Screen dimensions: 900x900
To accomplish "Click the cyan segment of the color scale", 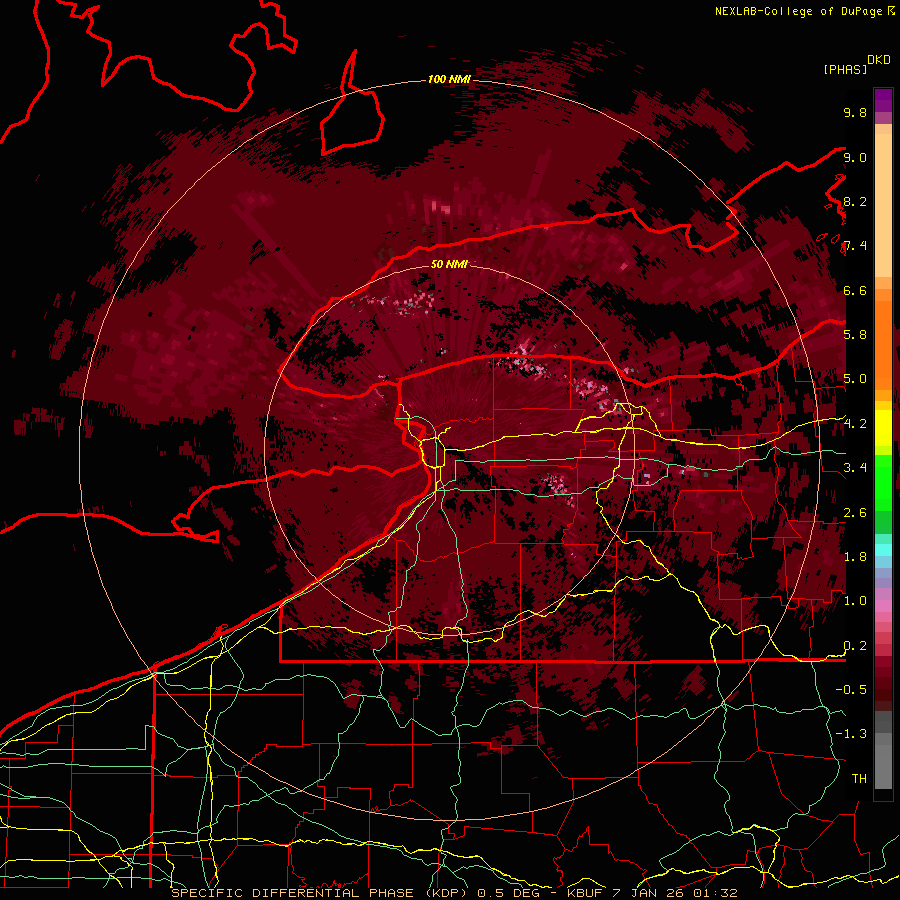I will (883, 550).
